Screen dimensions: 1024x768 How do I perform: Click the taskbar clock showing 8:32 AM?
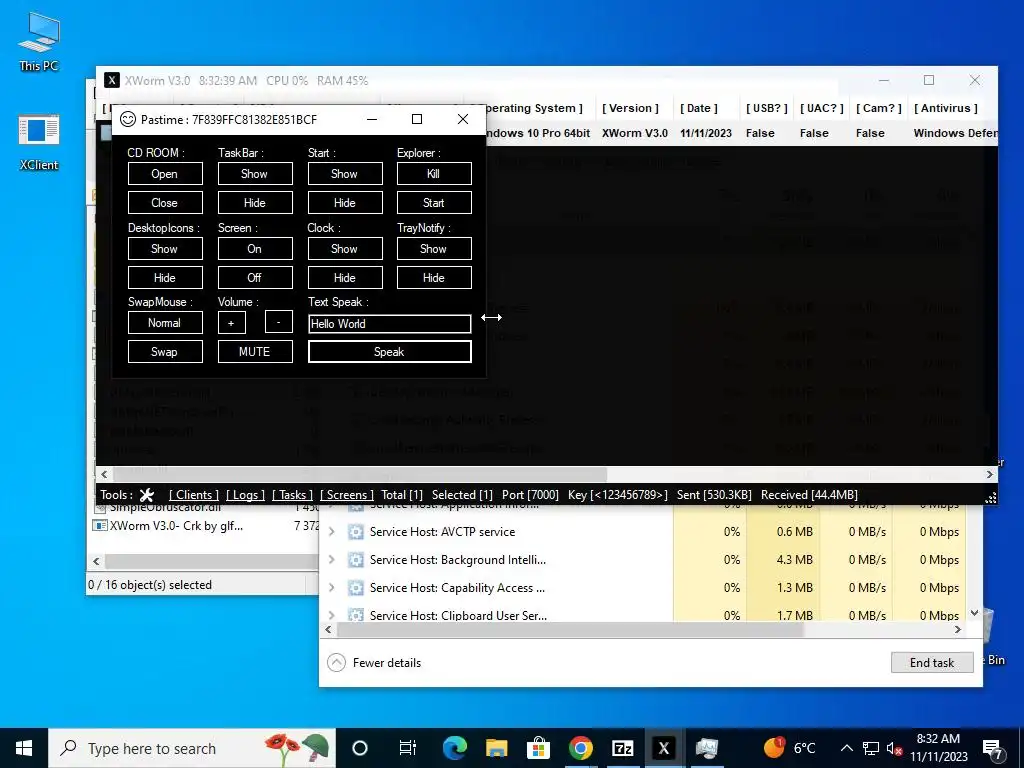[x=938, y=748]
